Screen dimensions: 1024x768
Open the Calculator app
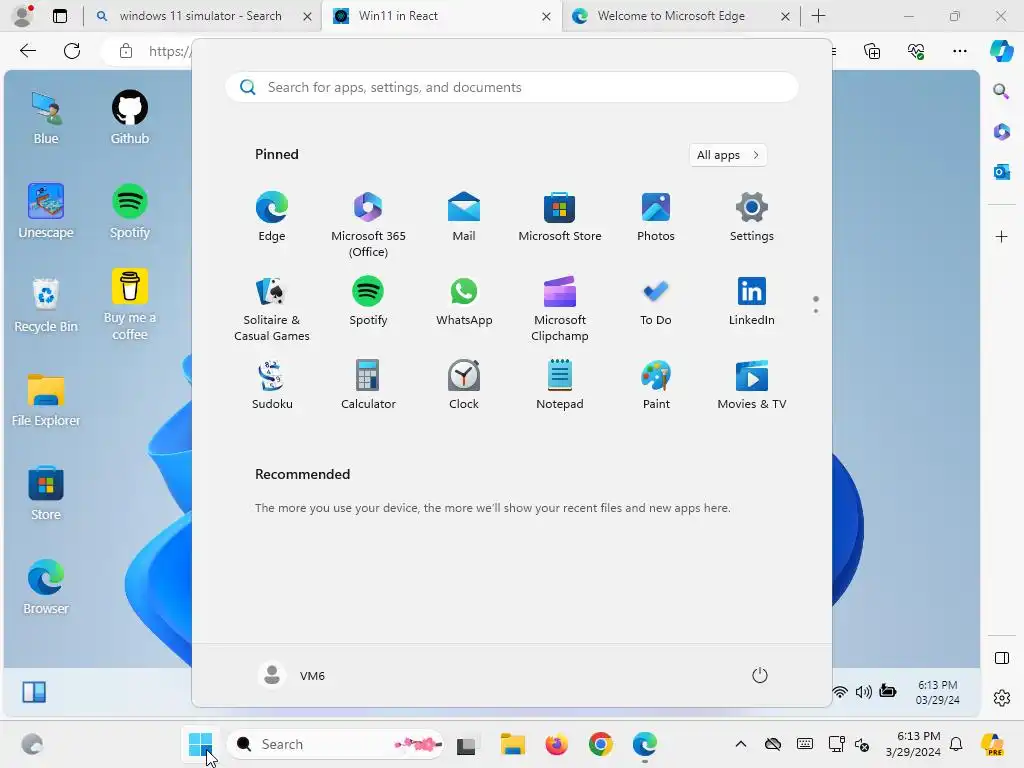click(368, 385)
